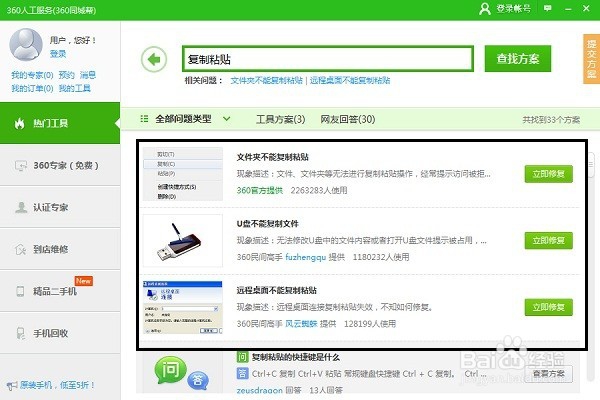This screenshot has width=600, height=400.
Task: Click the 手机回收 sidebar icon
Action: [x=21, y=333]
